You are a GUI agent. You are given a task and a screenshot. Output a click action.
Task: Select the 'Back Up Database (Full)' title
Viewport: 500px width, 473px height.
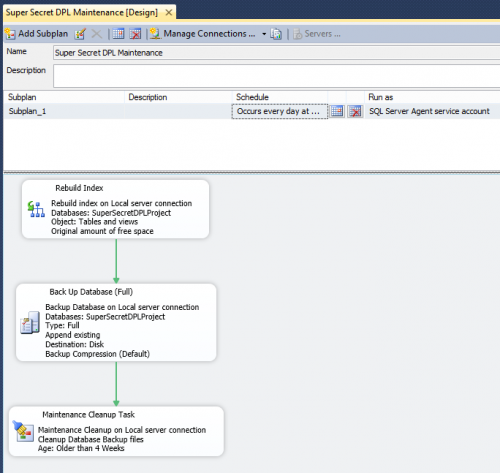(x=91, y=292)
